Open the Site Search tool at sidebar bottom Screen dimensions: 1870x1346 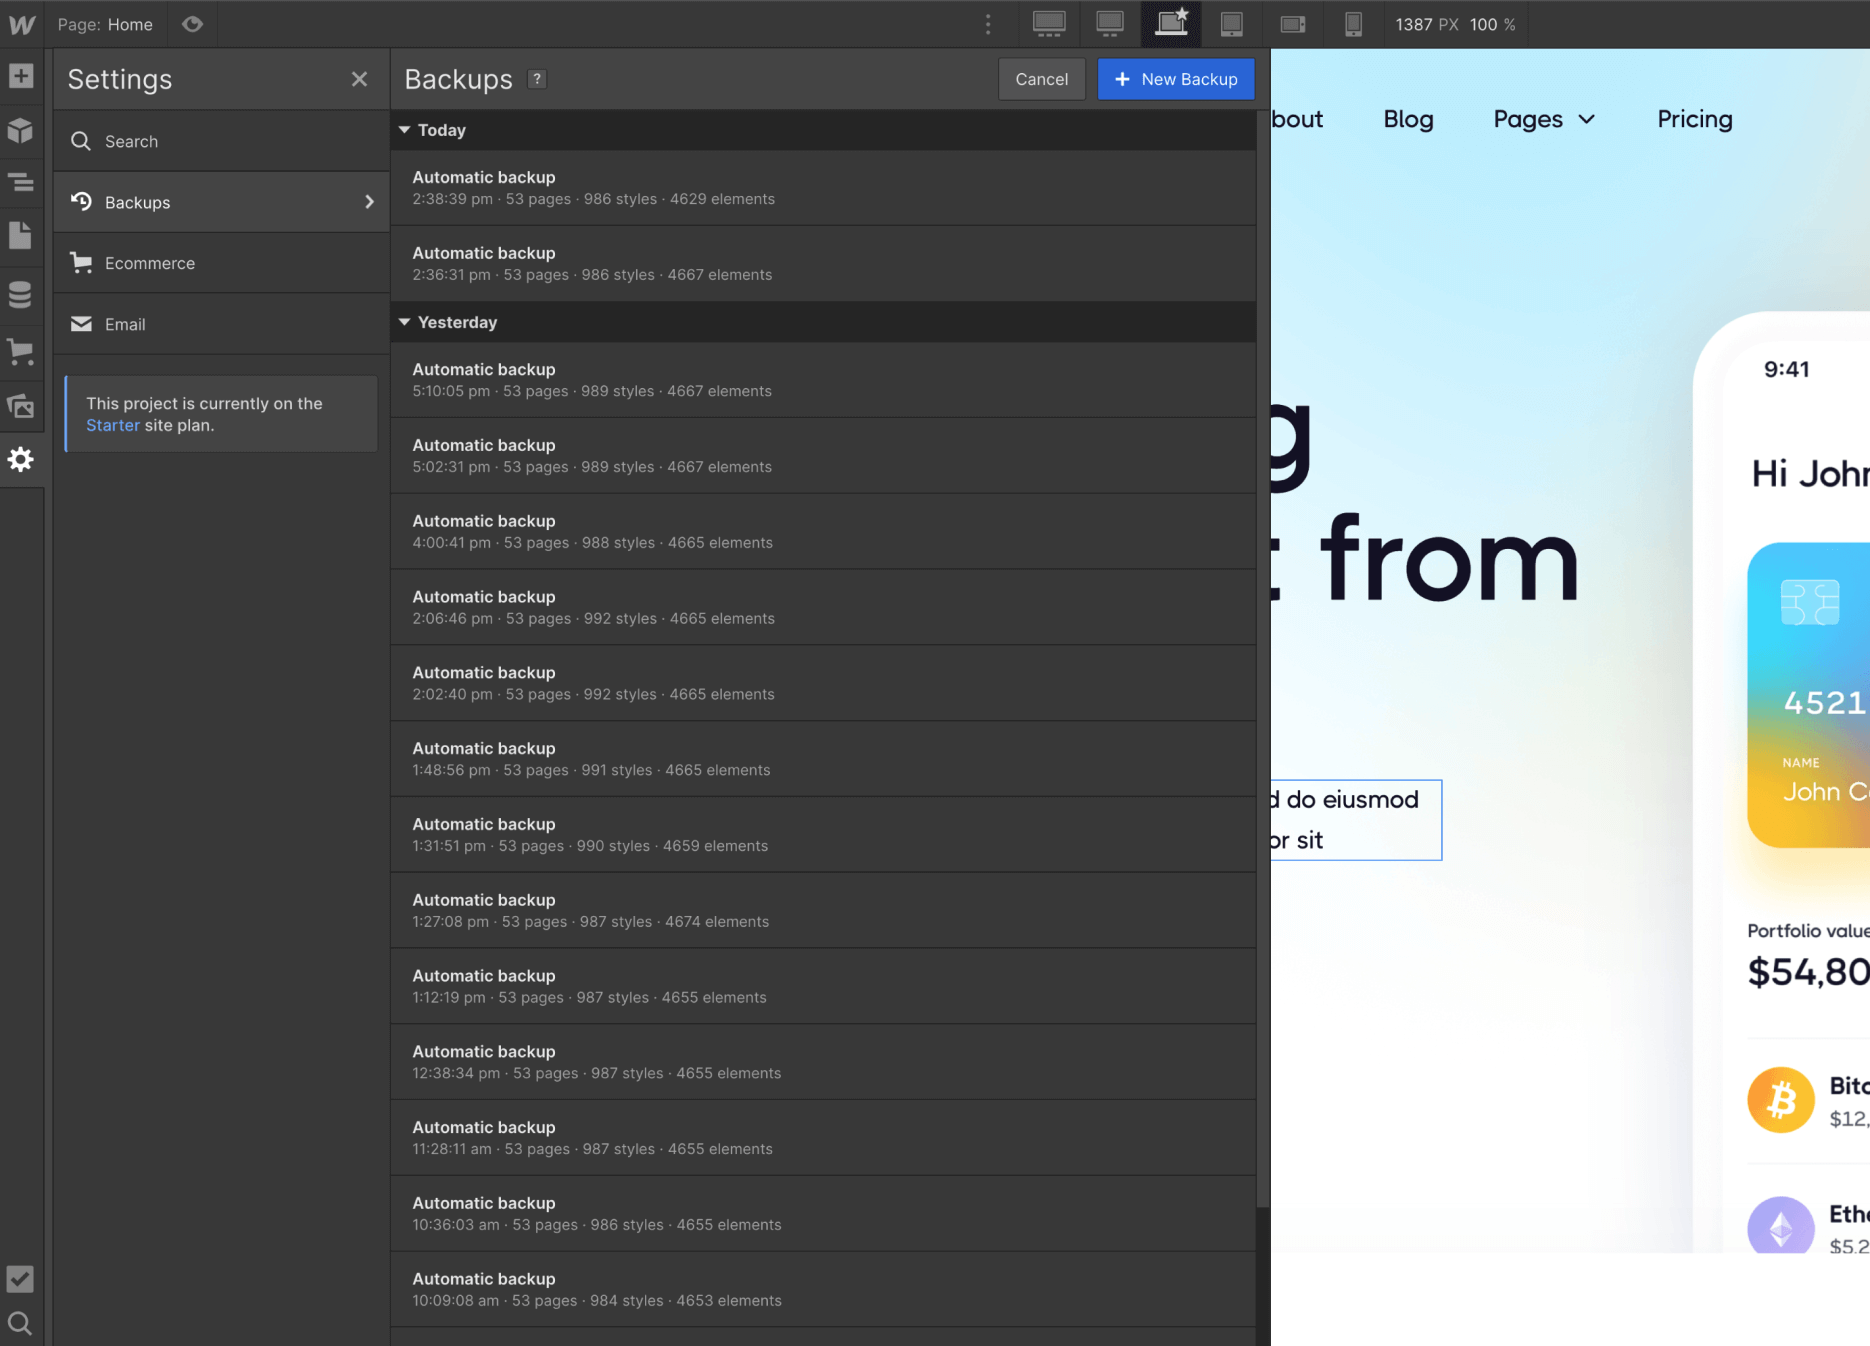(x=21, y=1323)
